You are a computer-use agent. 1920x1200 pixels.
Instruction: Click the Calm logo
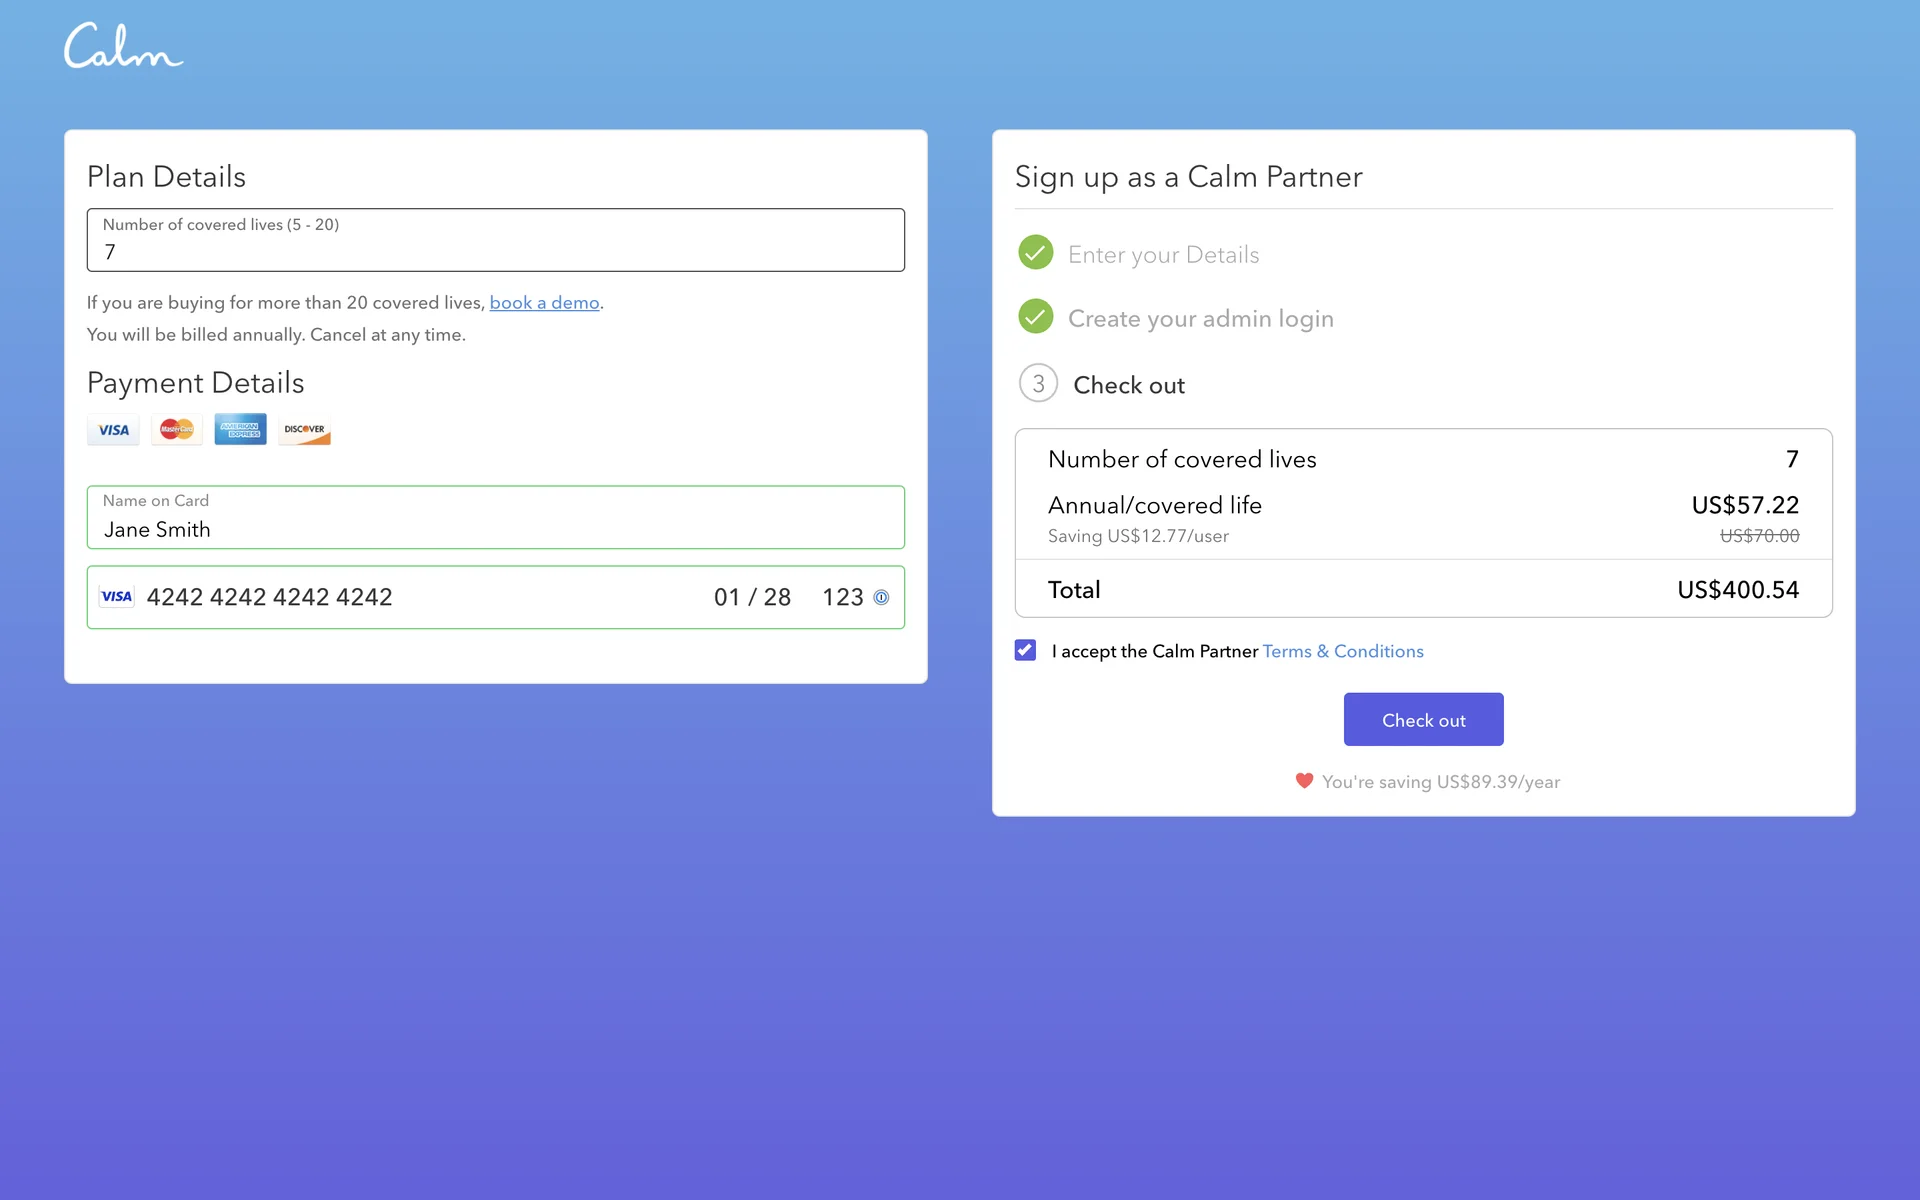123,46
